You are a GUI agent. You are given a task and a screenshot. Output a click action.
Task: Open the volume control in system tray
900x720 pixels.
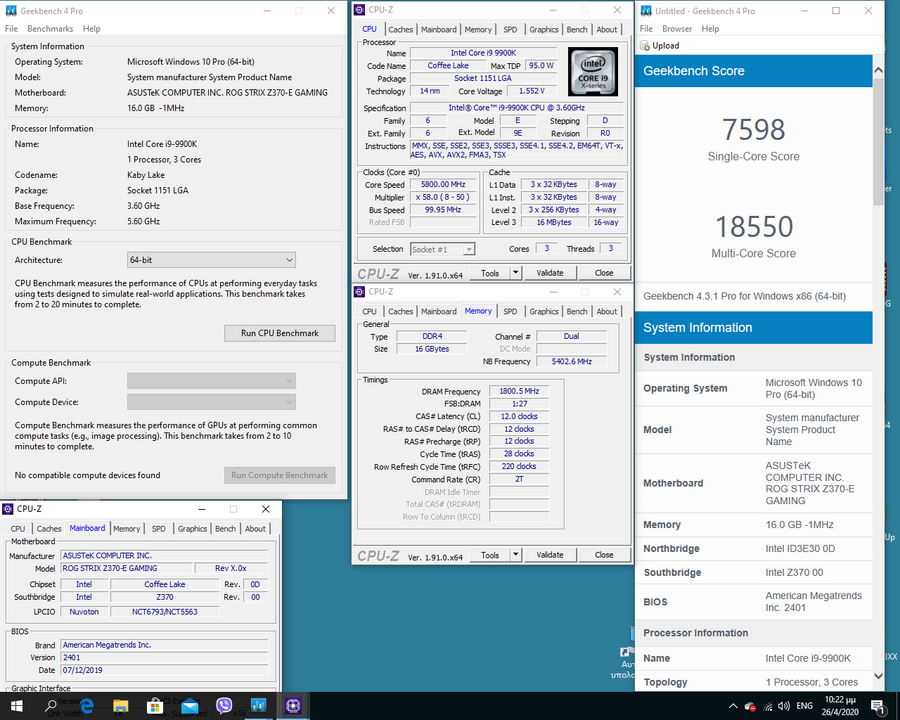[783, 706]
